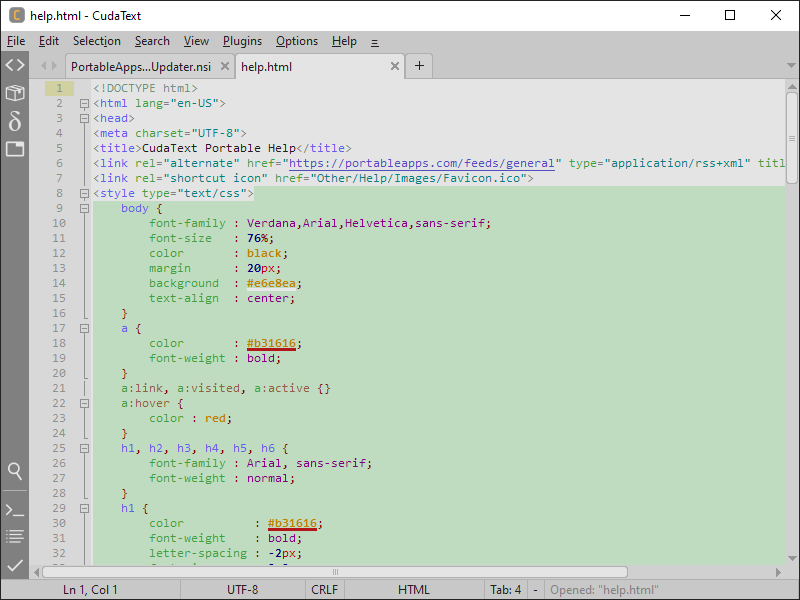Change line endings via CRLF status cell

click(x=324, y=590)
